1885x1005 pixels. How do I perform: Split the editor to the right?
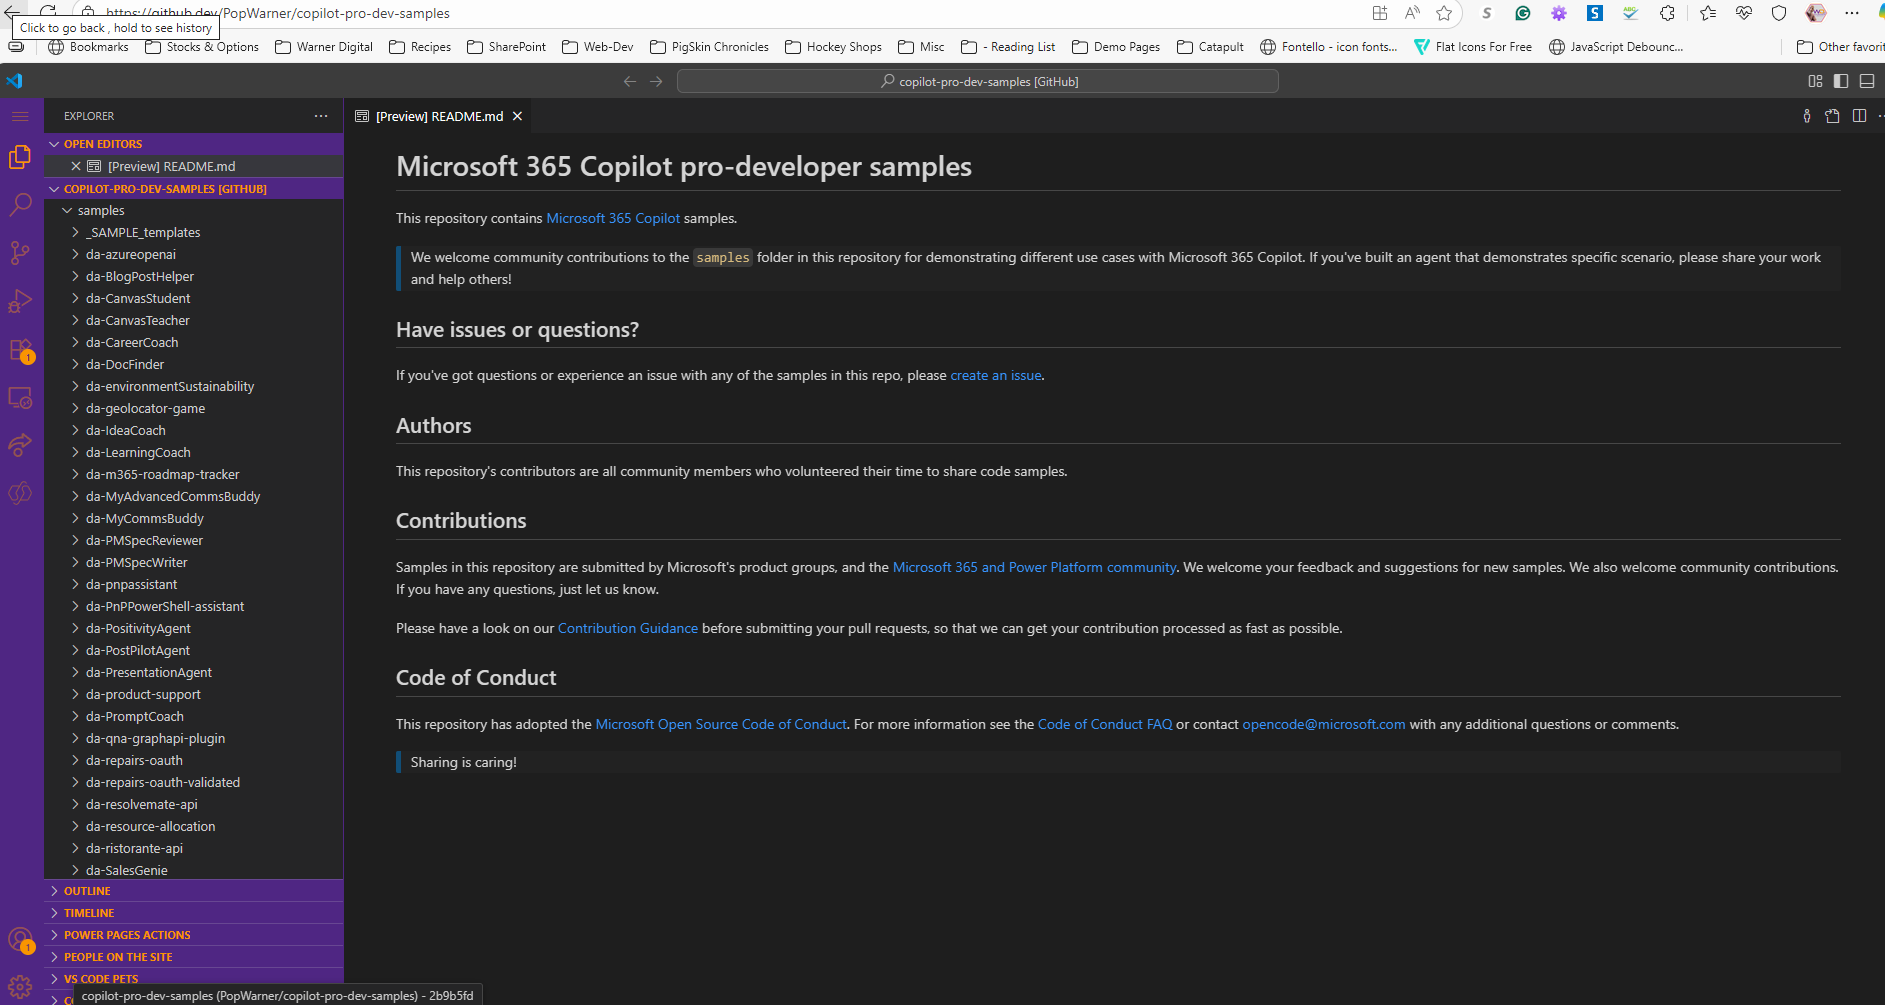(x=1859, y=116)
